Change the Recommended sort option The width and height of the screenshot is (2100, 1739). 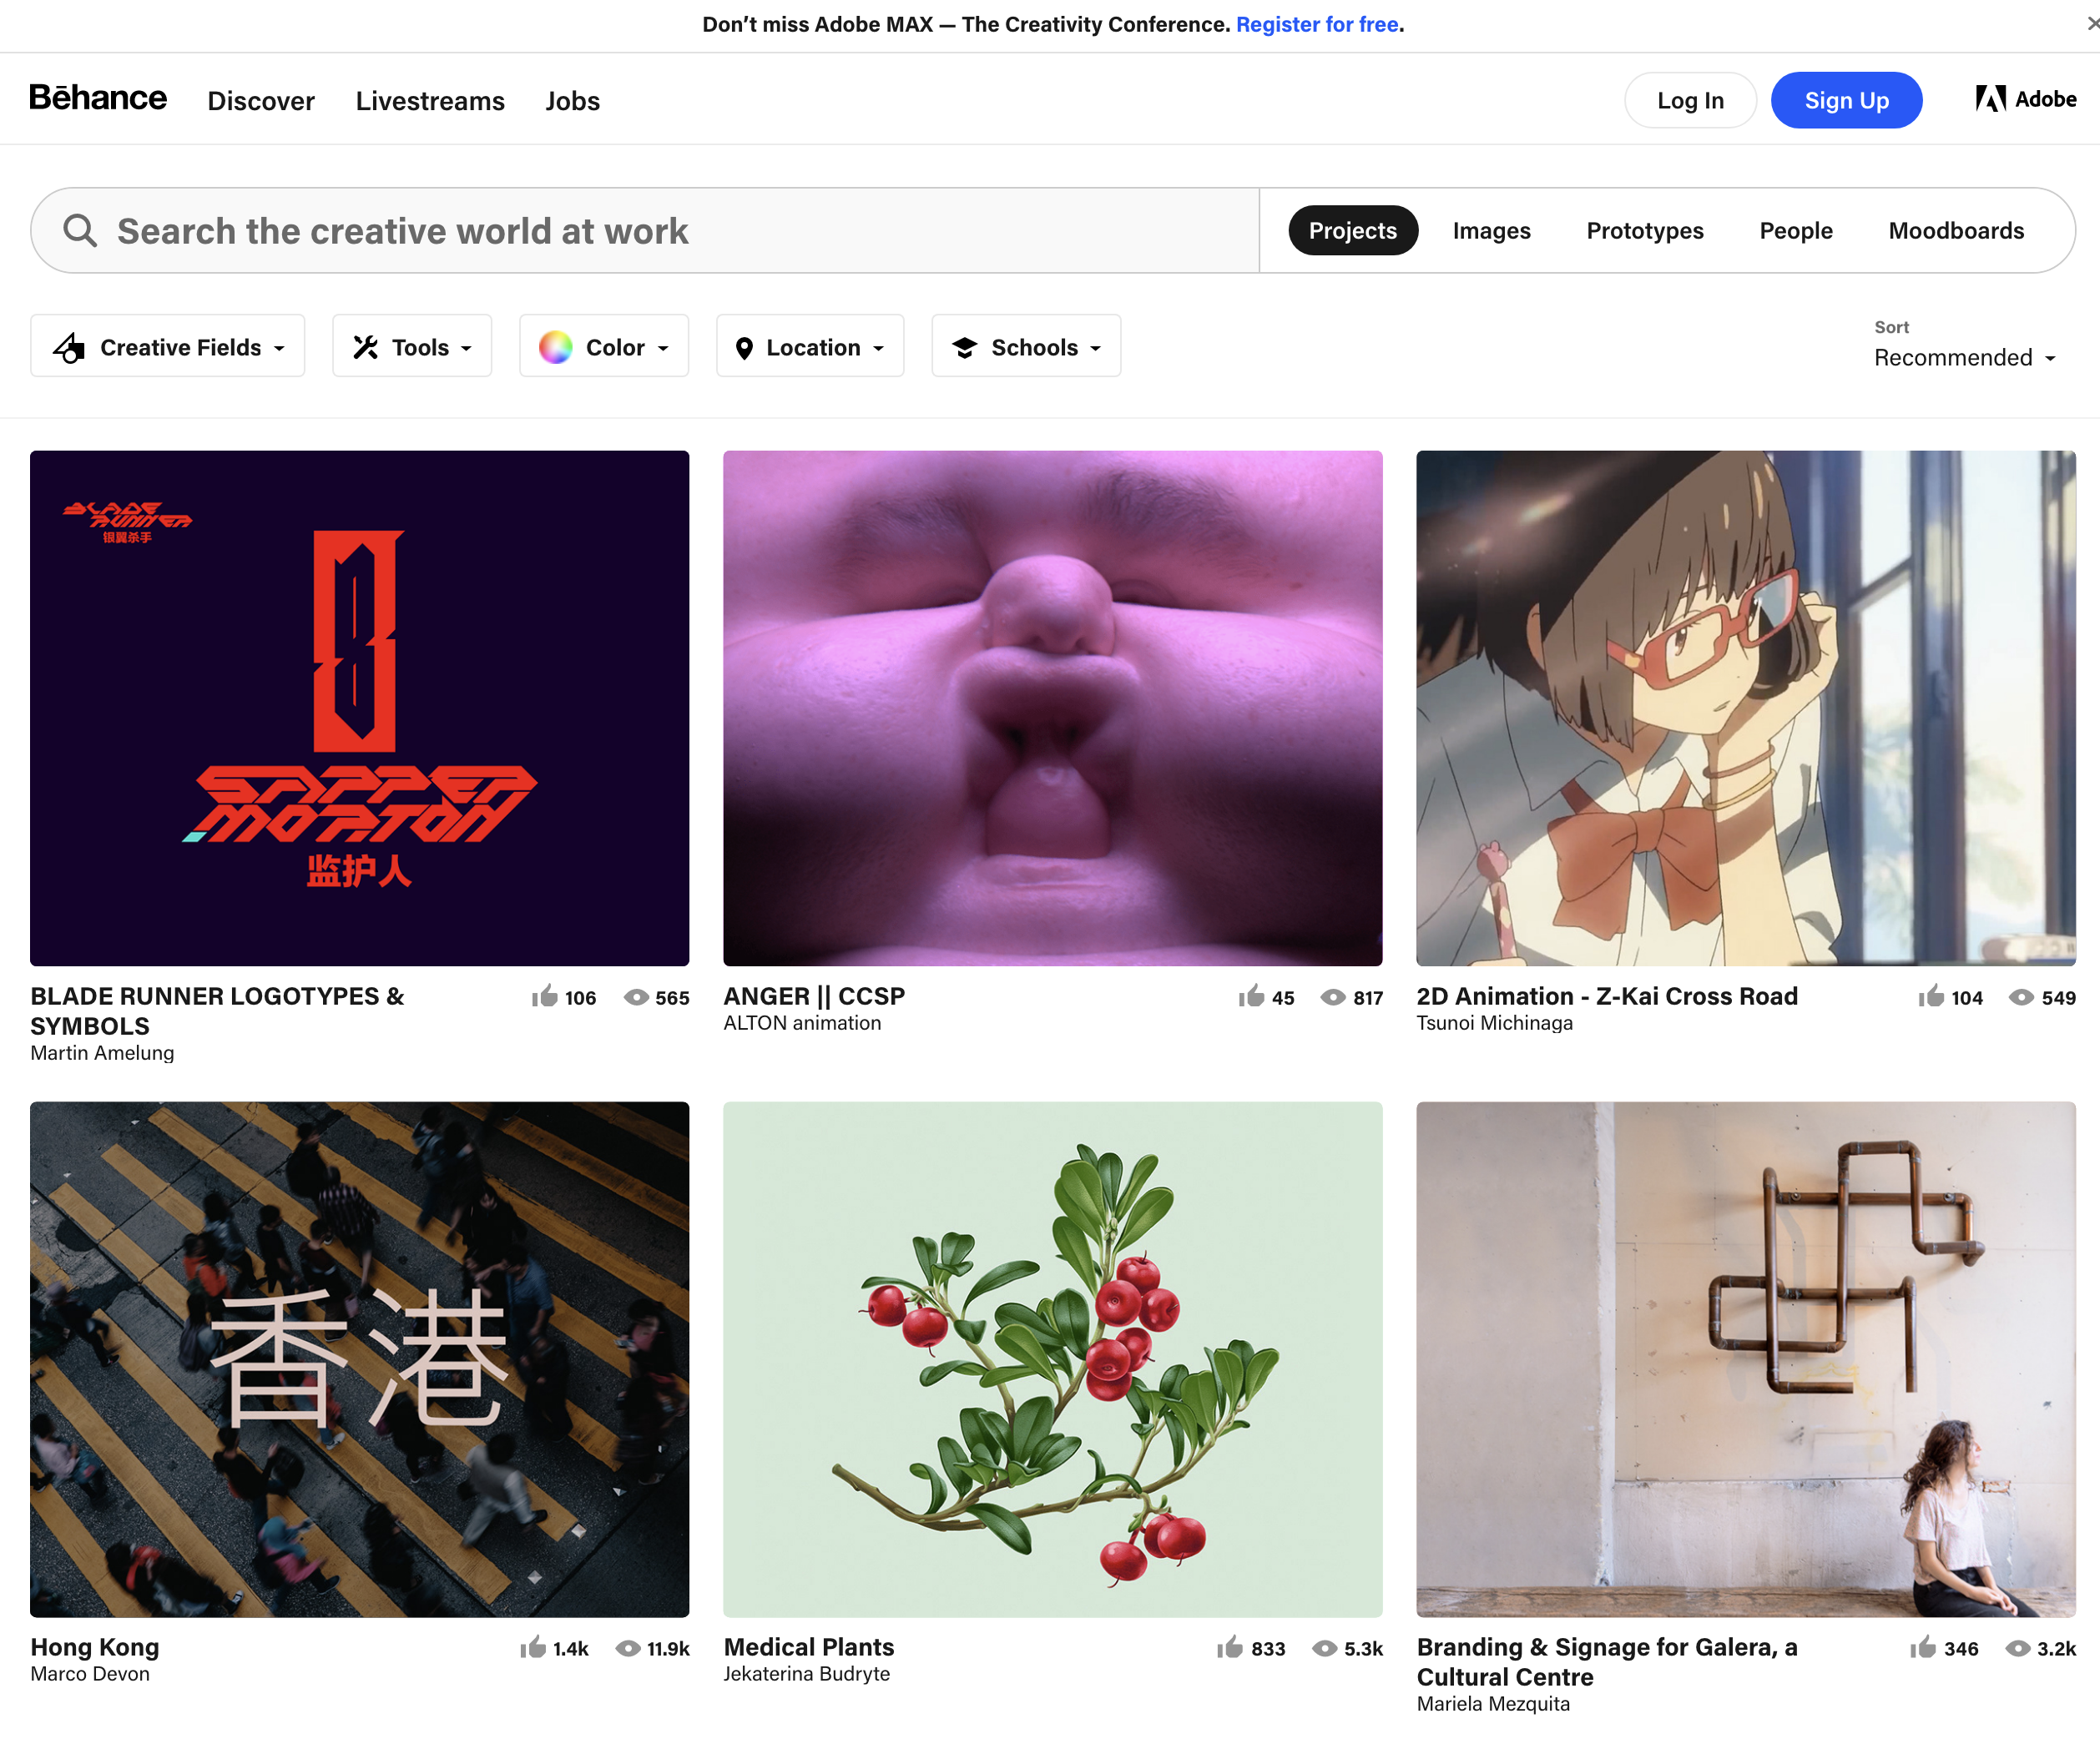[x=1963, y=357]
